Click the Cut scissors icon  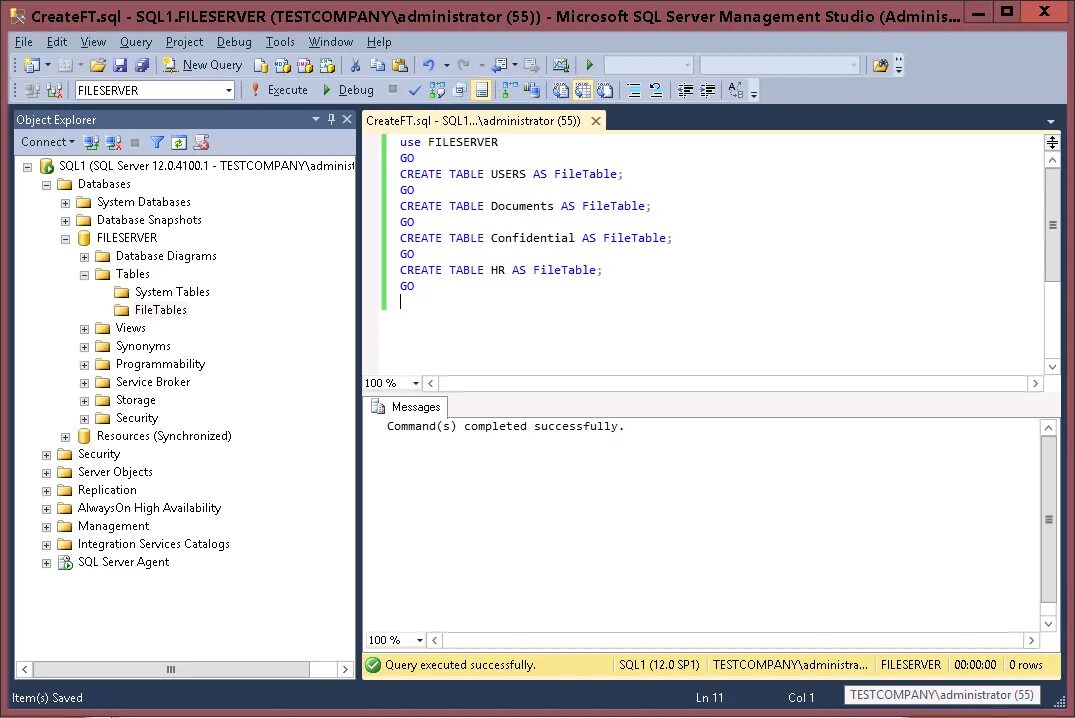(355, 65)
